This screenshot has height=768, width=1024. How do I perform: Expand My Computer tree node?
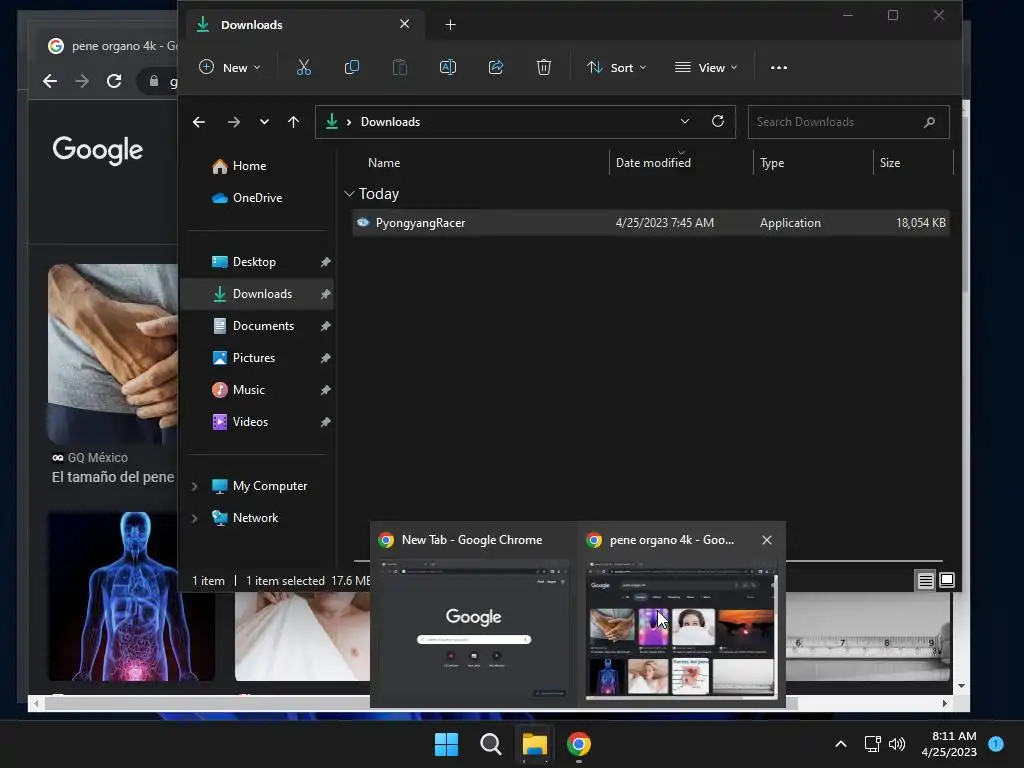(195, 486)
